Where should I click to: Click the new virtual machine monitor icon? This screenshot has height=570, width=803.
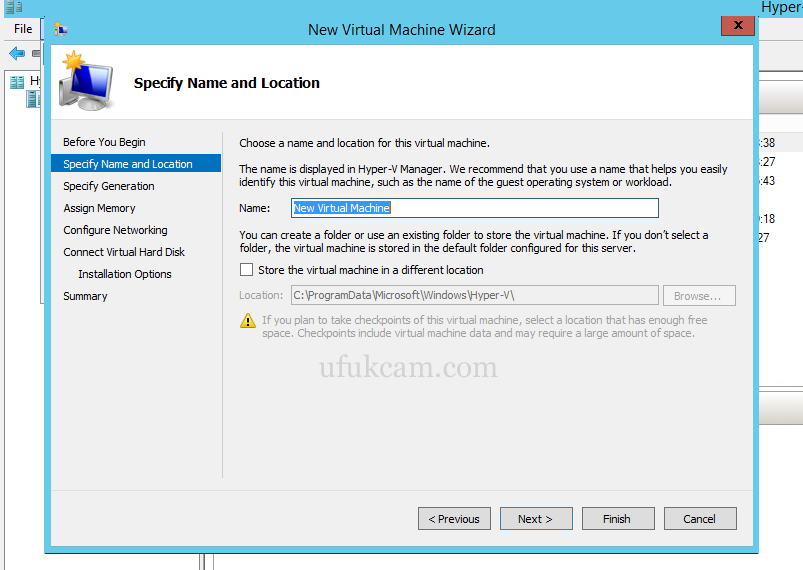86,80
